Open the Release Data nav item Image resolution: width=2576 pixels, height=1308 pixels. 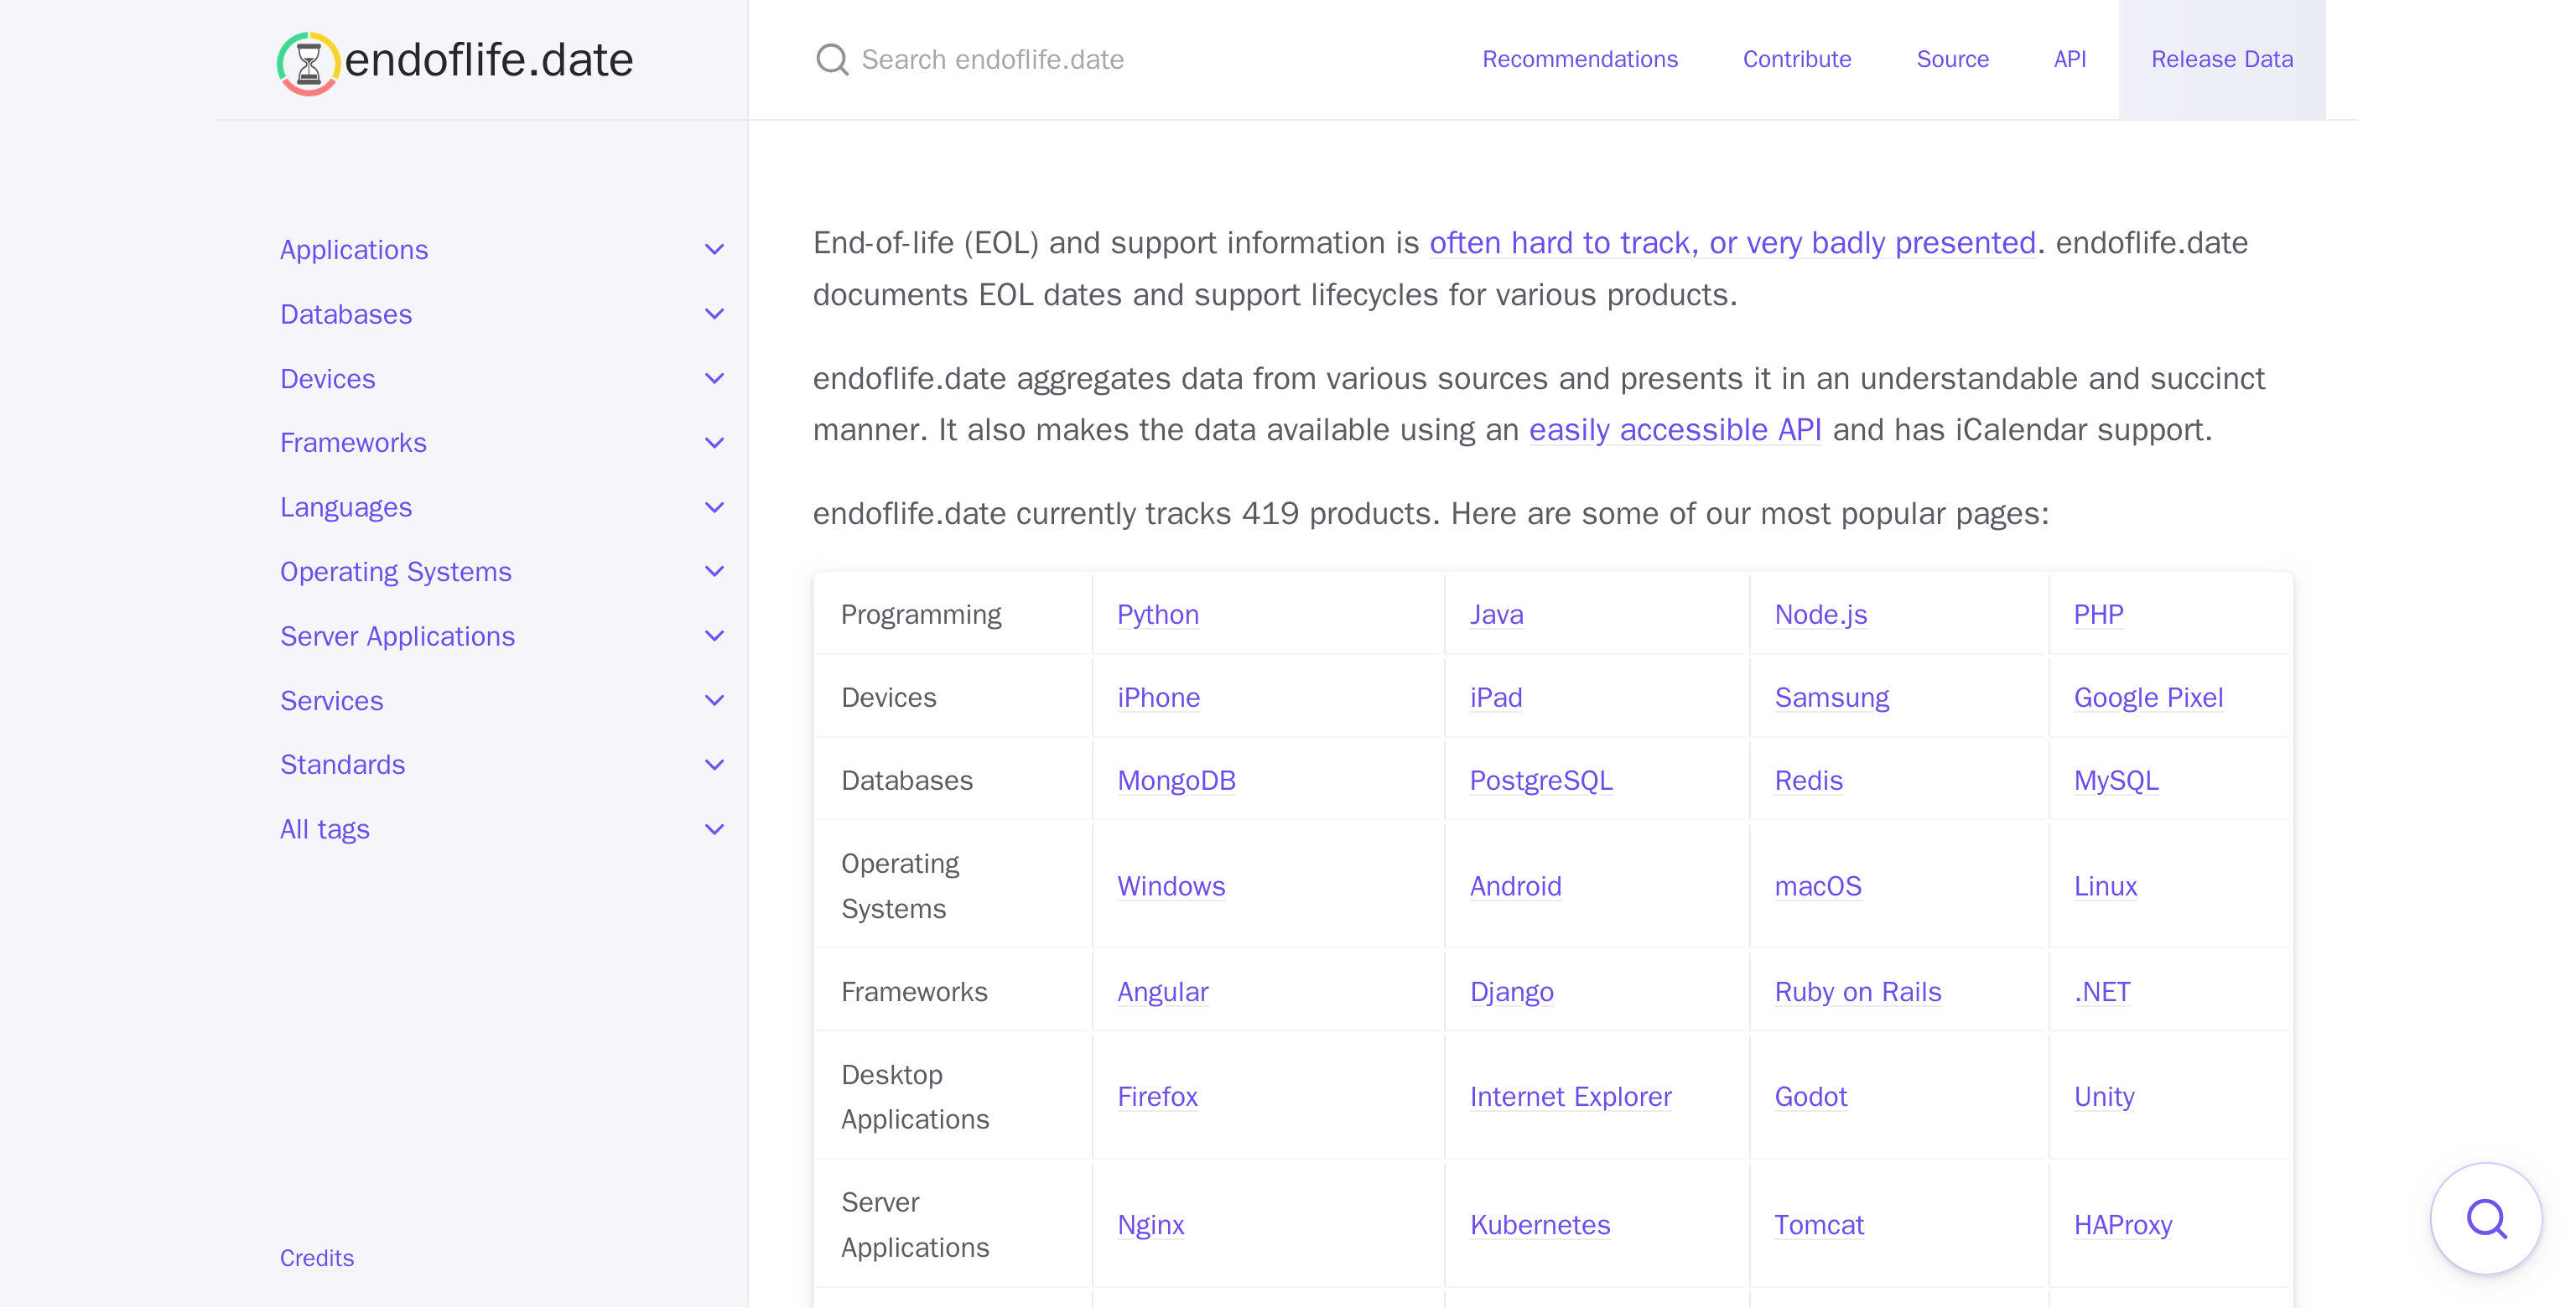2221,60
